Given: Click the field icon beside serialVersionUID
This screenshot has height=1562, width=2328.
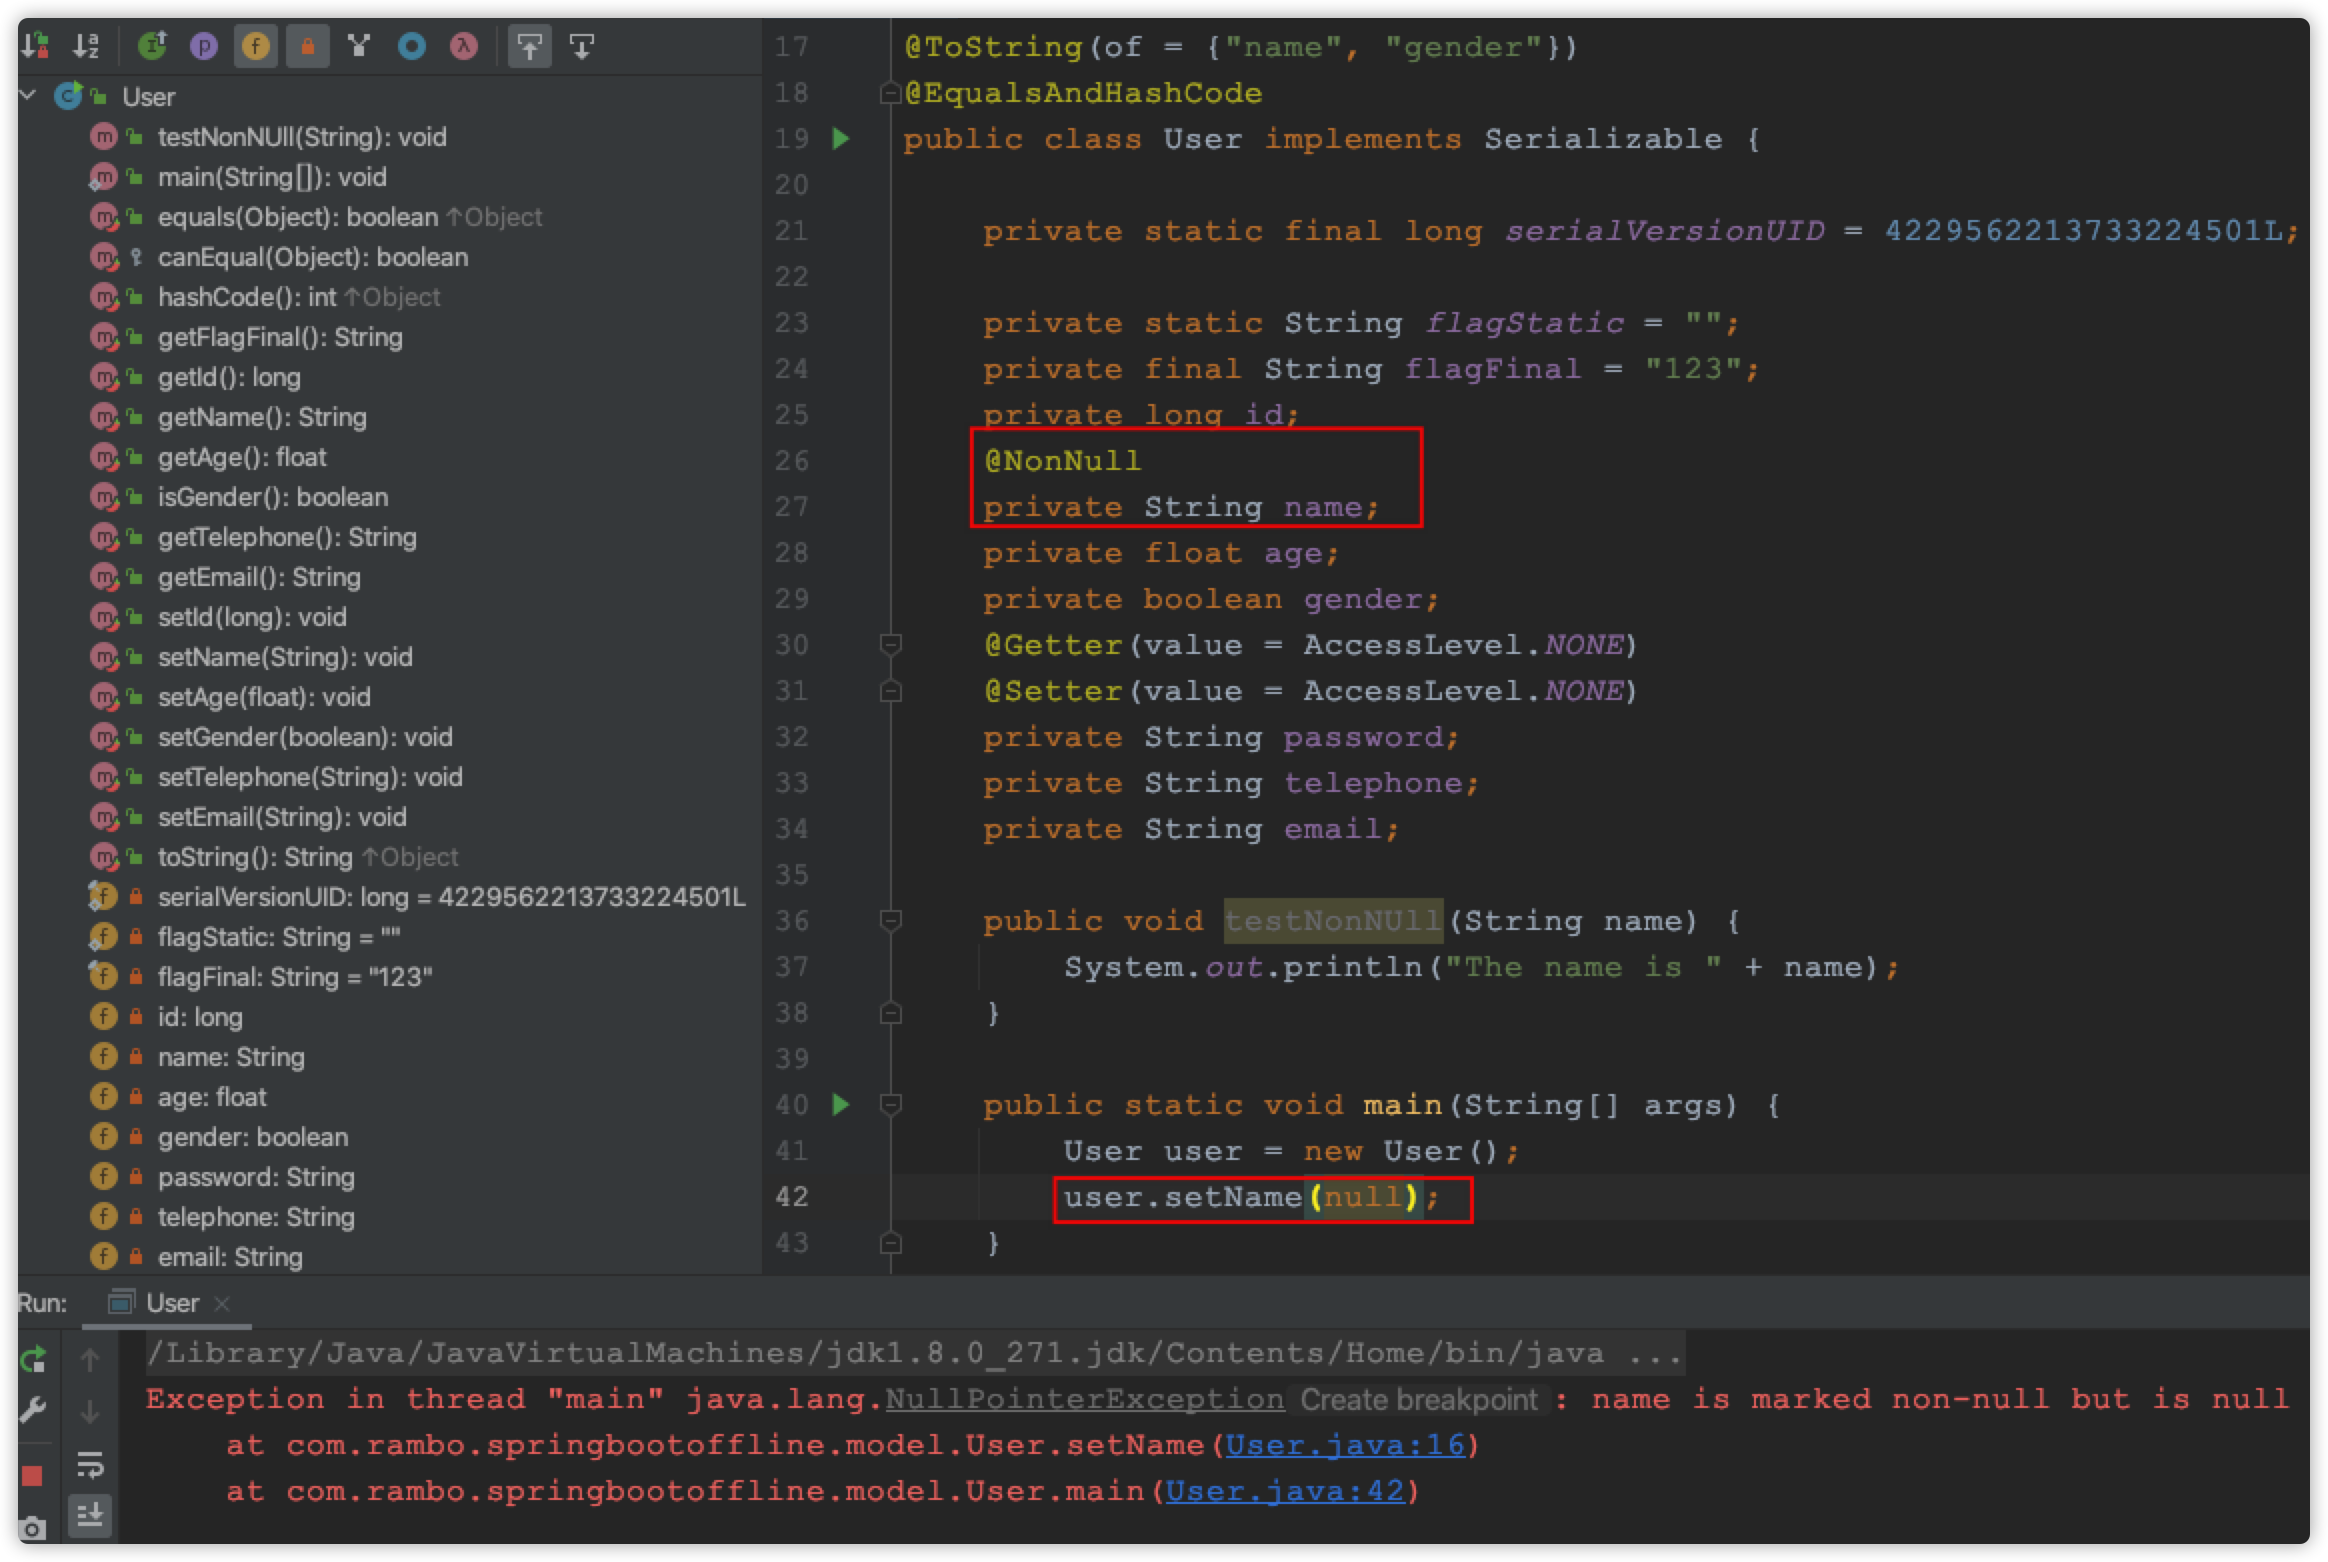Looking at the screenshot, I should (x=103, y=896).
